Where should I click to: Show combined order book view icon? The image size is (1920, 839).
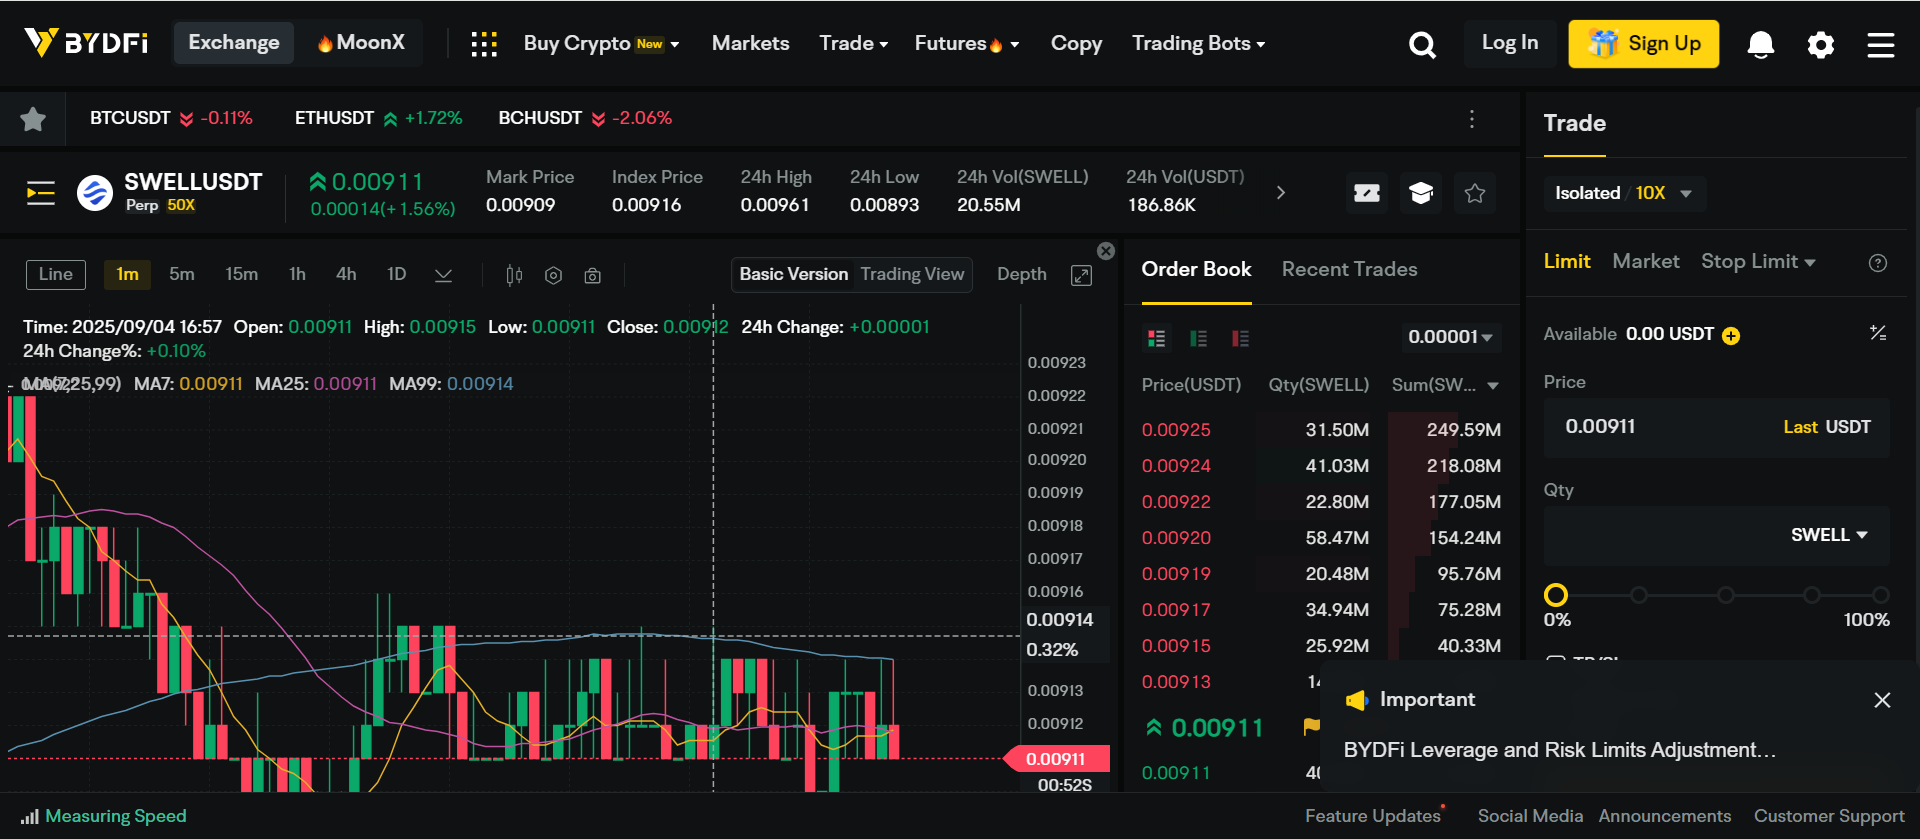pos(1157,338)
